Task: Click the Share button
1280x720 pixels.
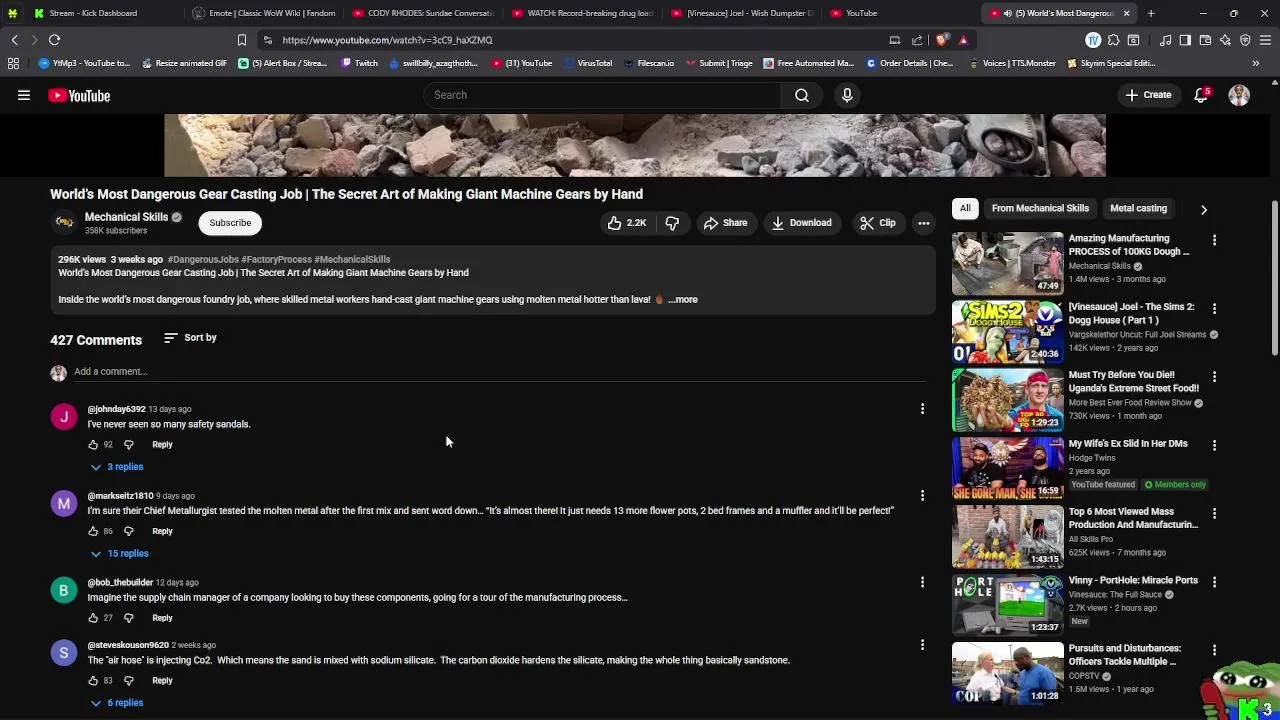Action: tap(725, 223)
